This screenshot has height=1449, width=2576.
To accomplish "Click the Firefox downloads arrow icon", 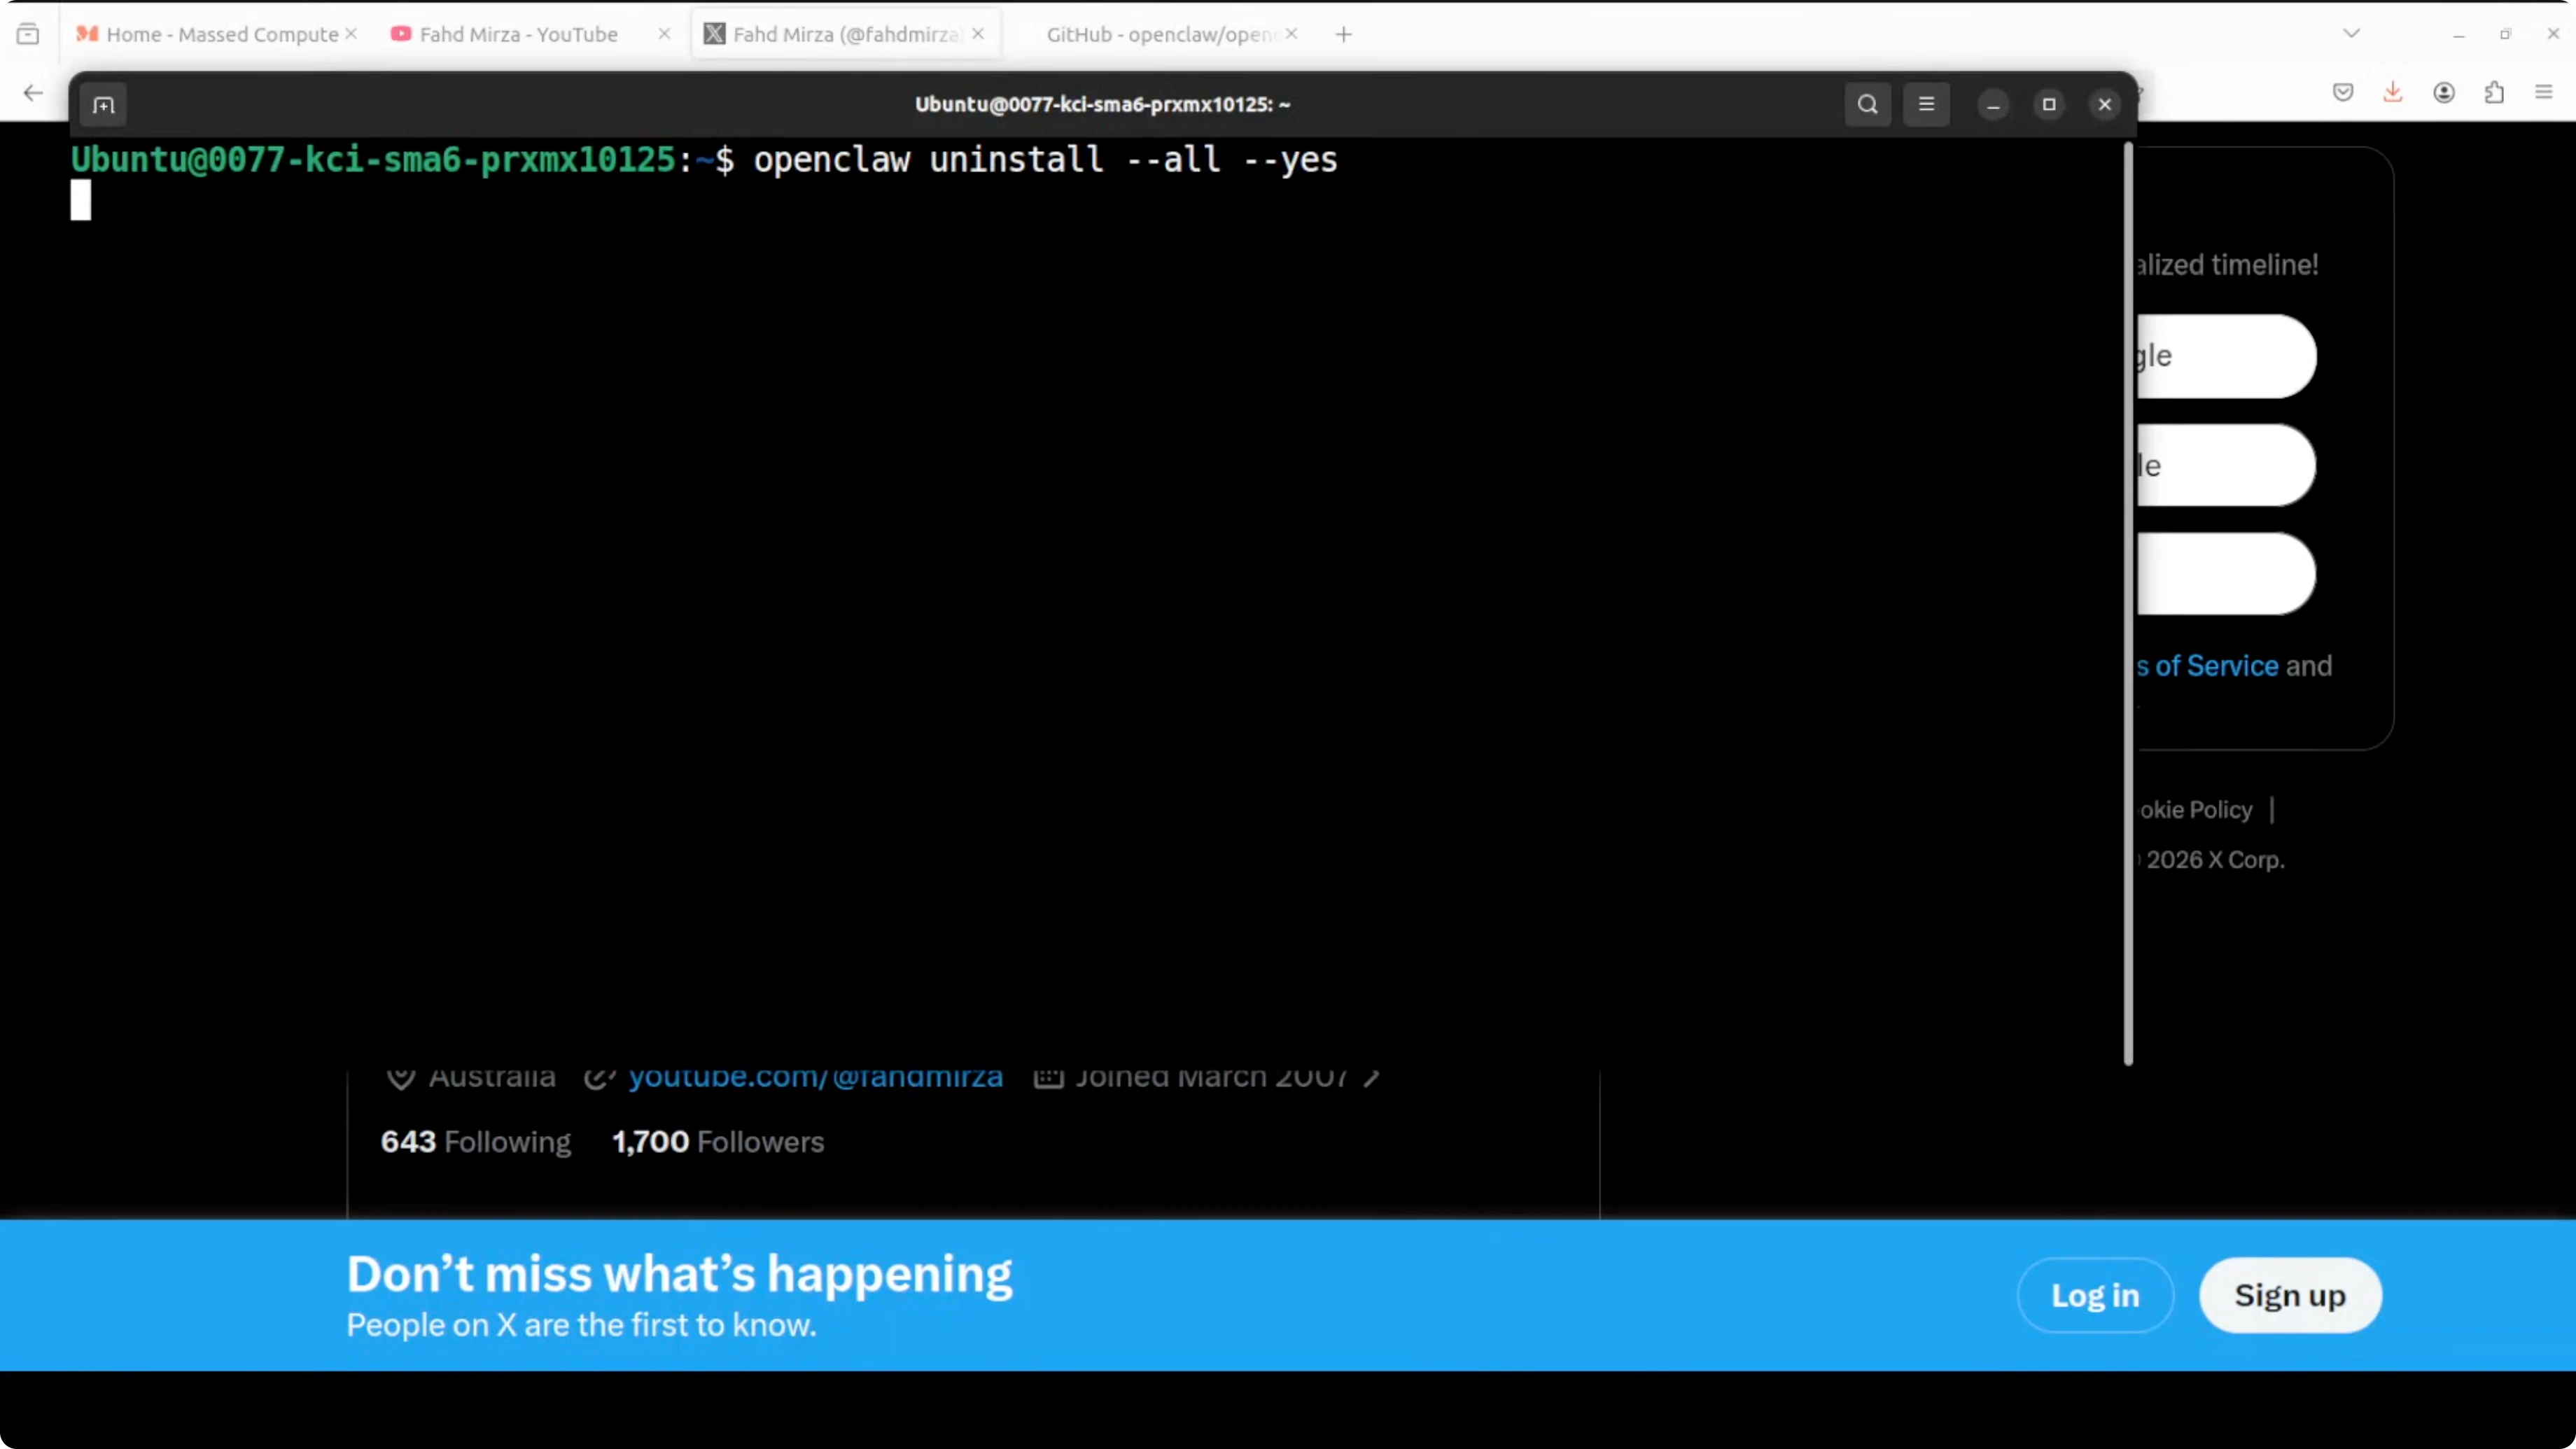I will (x=2392, y=92).
